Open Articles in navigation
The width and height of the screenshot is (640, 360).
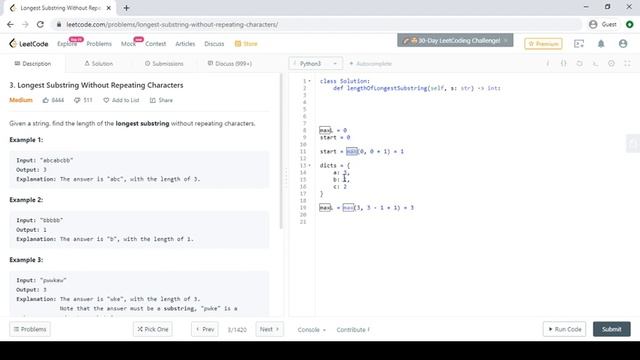[x=185, y=44]
